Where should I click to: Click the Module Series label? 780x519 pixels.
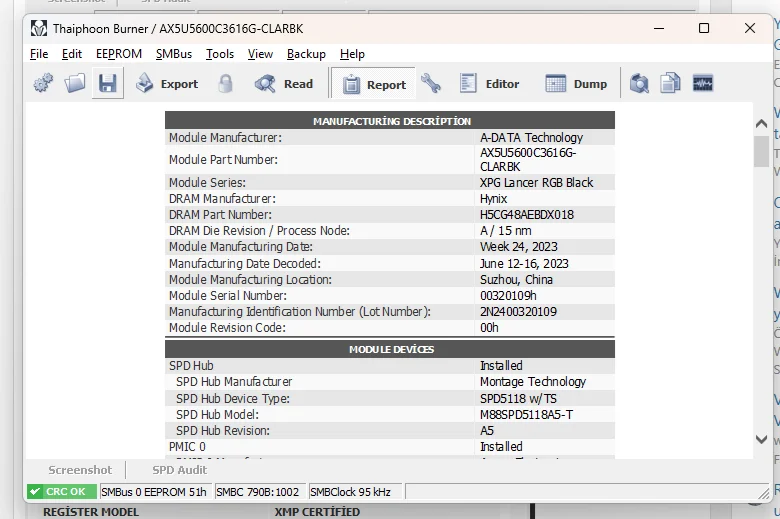pos(207,183)
